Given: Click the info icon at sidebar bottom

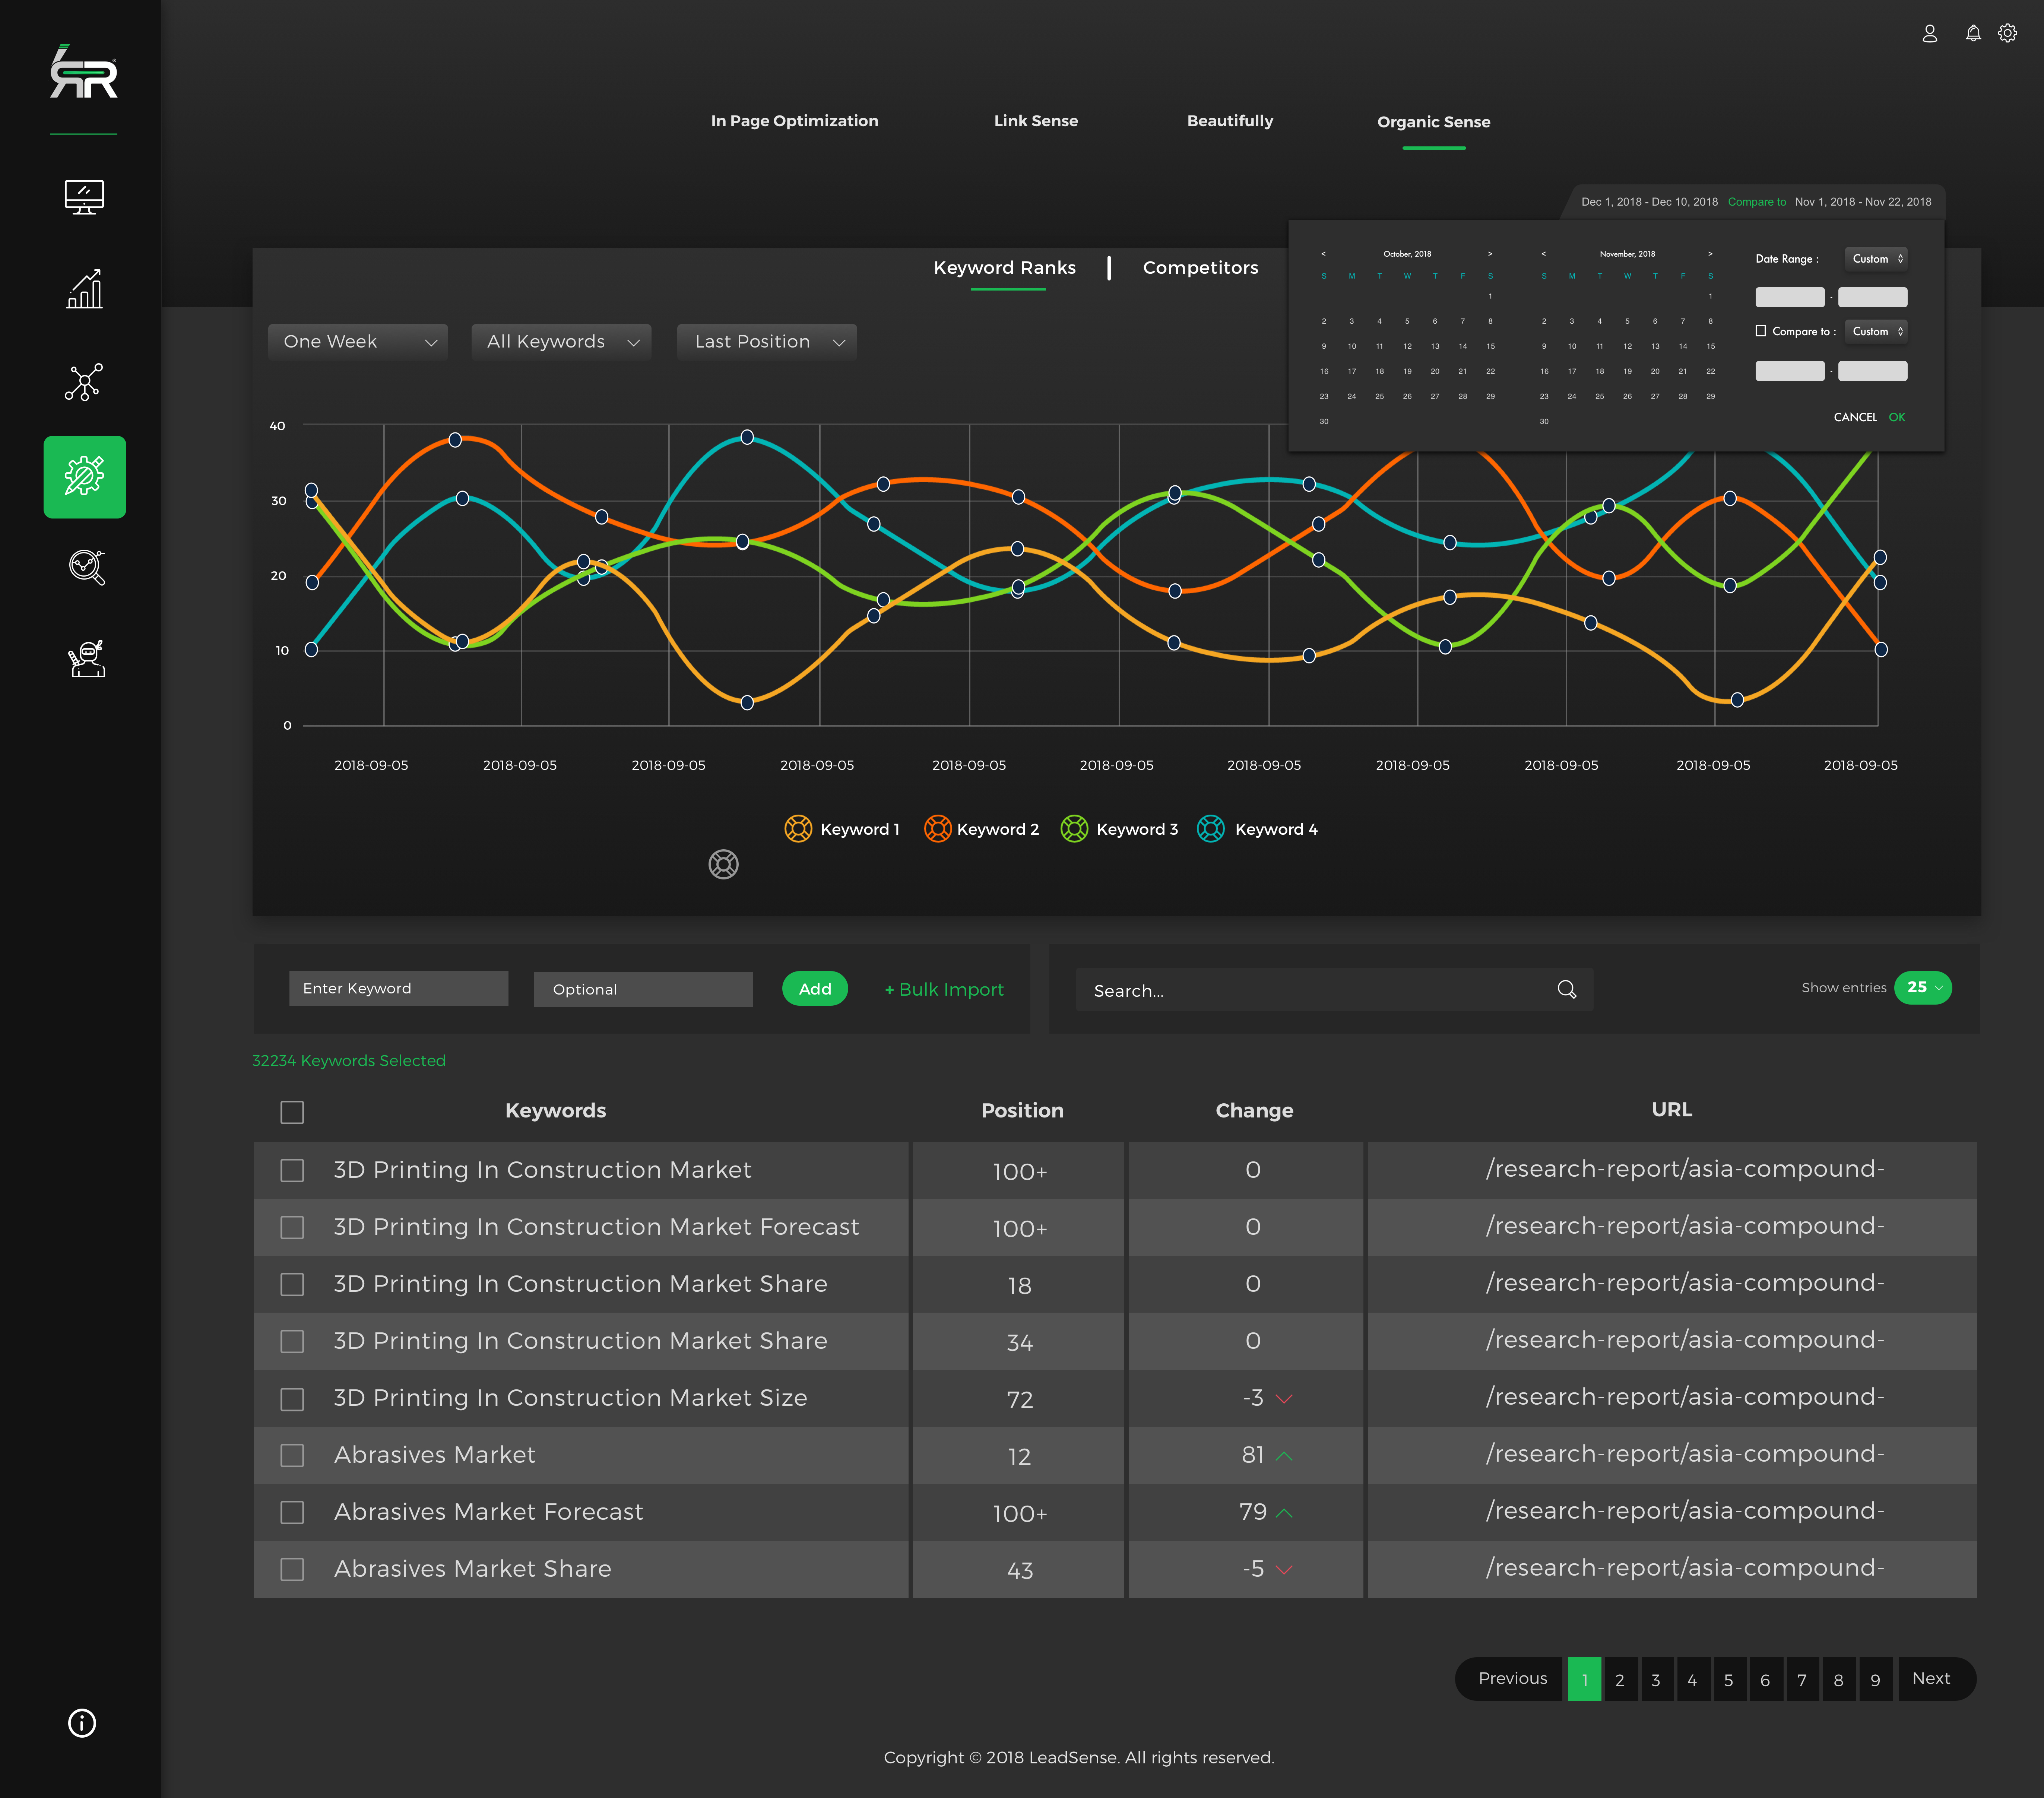Looking at the screenshot, I should coord(82,1723).
